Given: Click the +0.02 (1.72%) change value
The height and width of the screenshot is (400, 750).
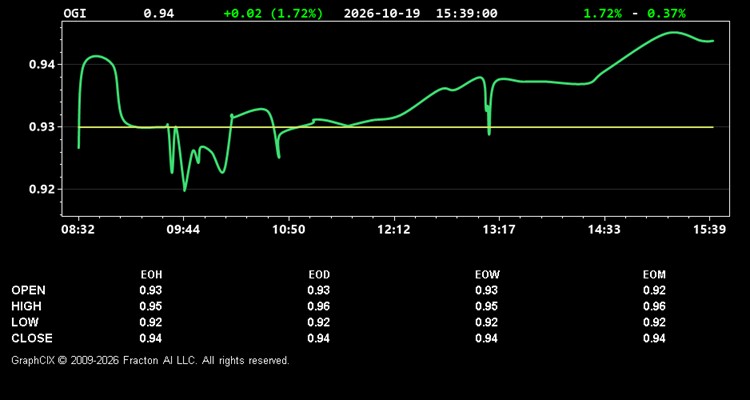Looking at the screenshot, I should coord(273,13).
